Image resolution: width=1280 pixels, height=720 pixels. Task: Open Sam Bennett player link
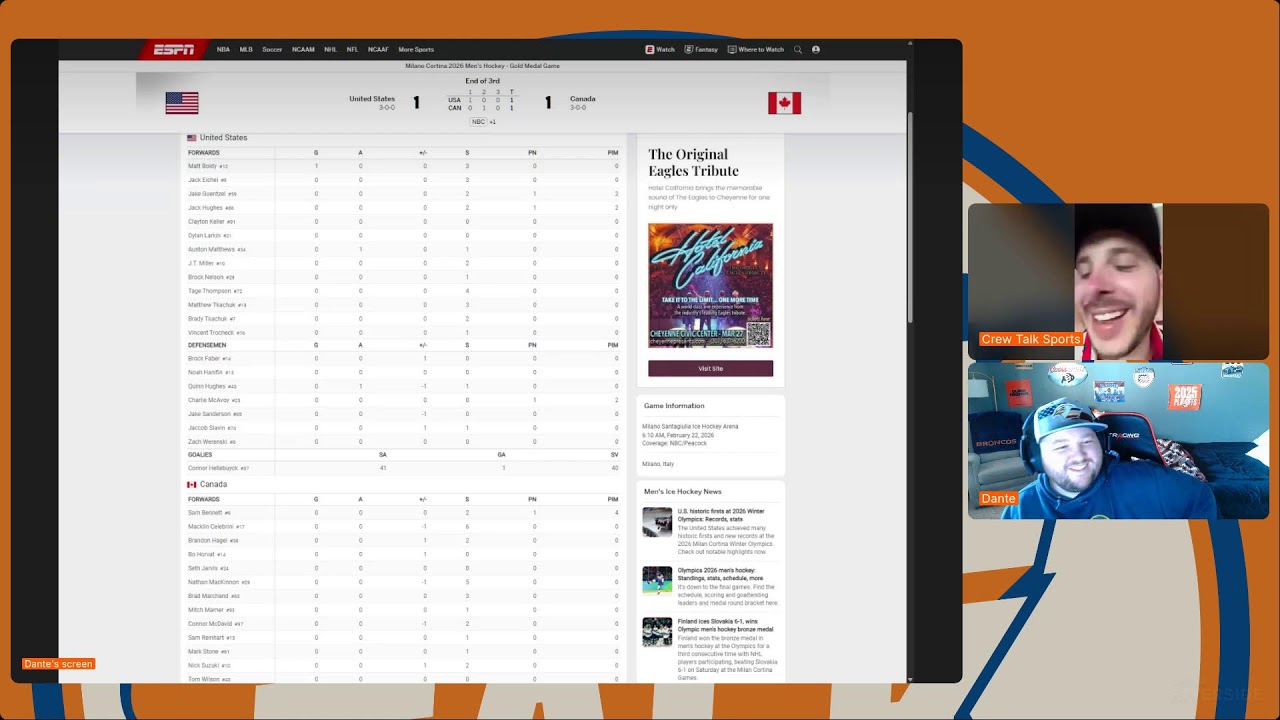[205, 513]
